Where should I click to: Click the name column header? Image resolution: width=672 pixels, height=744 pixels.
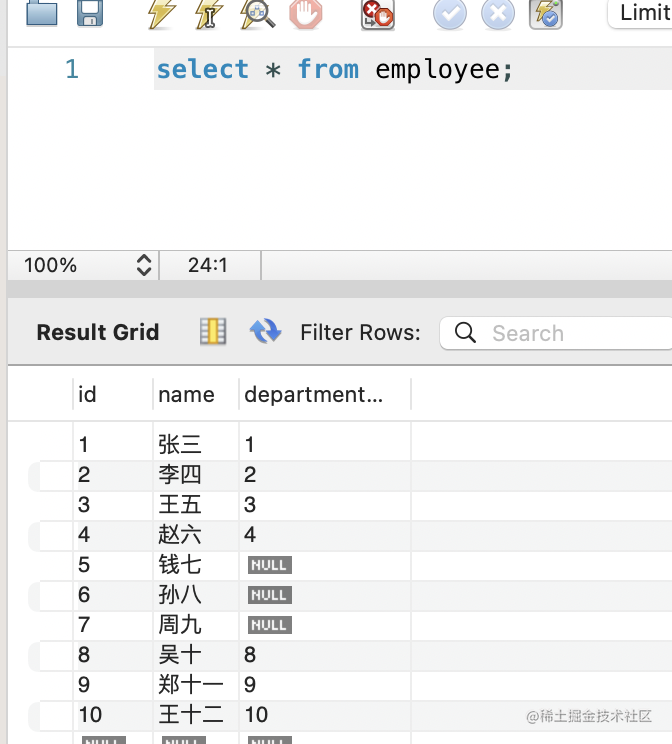(x=196, y=394)
